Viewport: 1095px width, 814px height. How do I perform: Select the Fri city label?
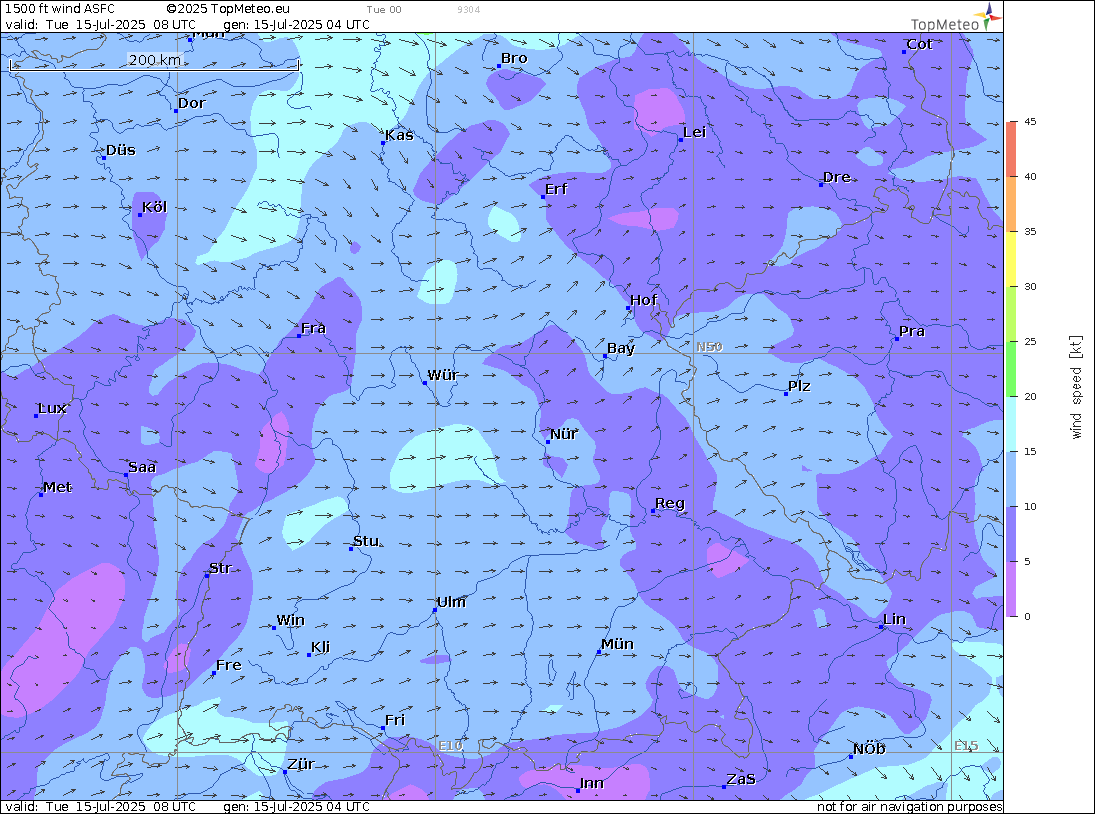click(395, 720)
